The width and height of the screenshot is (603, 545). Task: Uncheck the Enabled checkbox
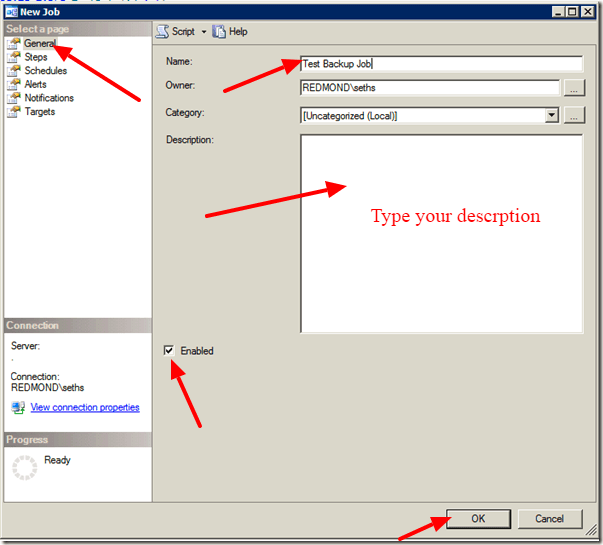tap(169, 350)
